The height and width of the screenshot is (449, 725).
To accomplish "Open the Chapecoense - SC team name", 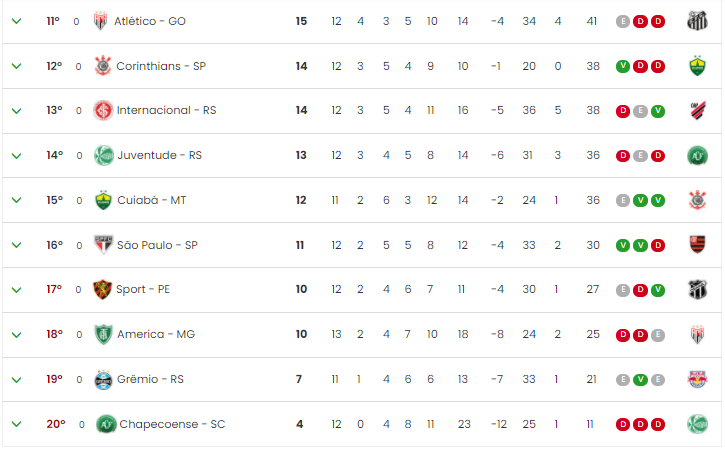I will 172,424.
